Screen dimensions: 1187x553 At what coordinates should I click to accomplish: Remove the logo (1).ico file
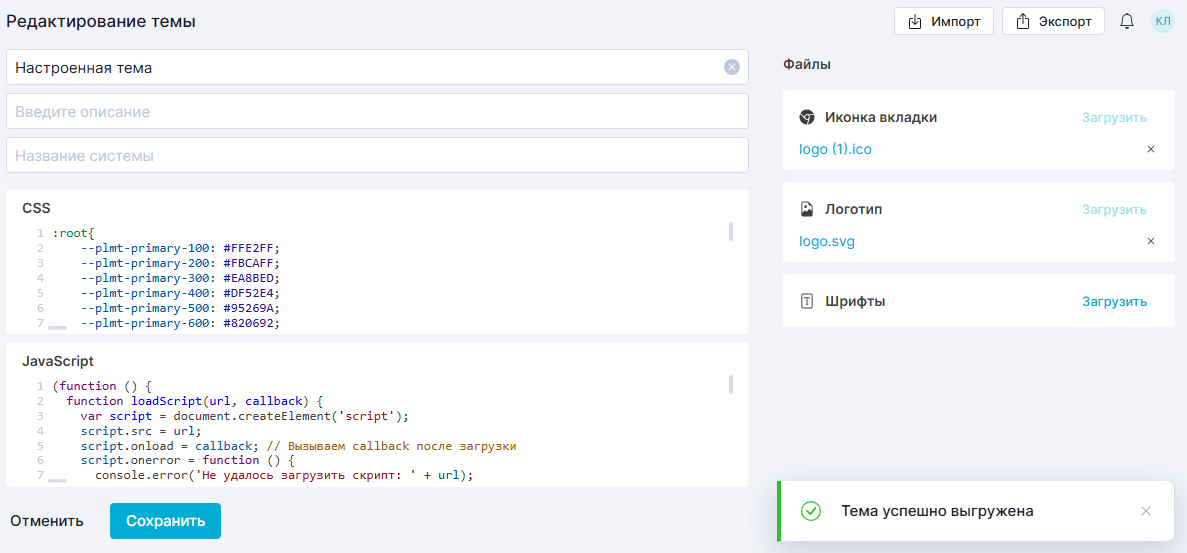pyautogui.click(x=1150, y=149)
